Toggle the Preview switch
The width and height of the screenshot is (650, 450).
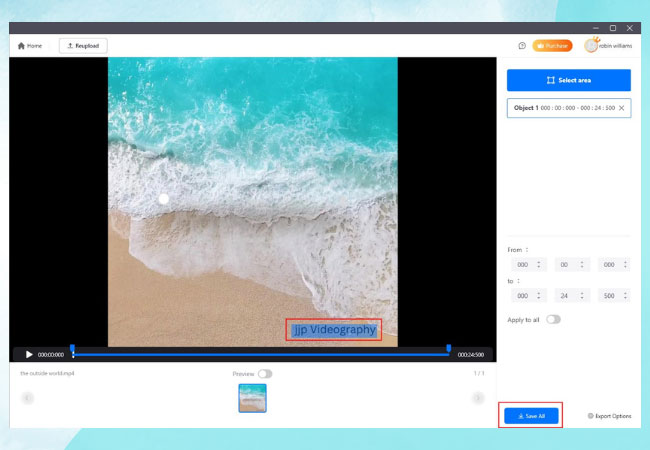click(265, 374)
